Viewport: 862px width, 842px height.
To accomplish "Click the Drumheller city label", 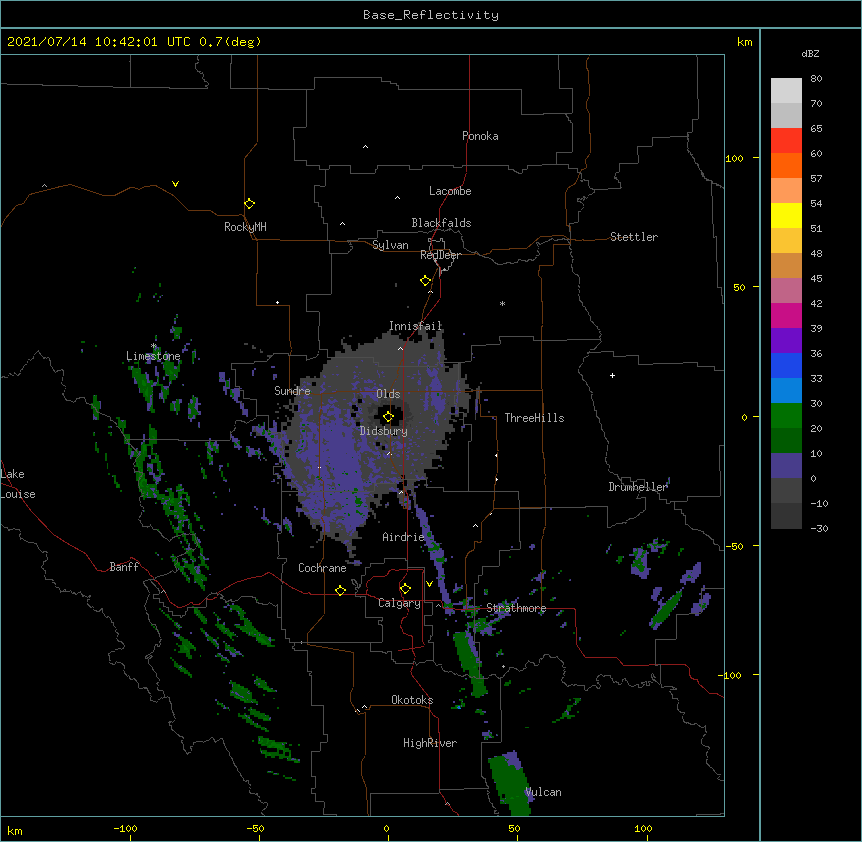I will 638,487.
